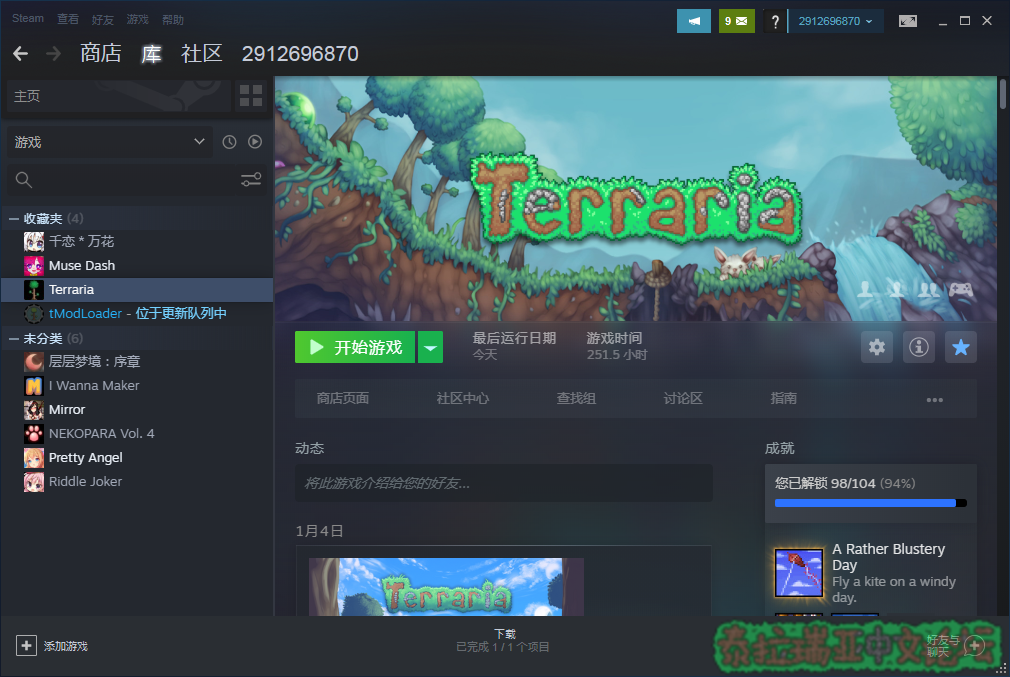
Task: Click Mirror game icon
Action: click(33, 410)
